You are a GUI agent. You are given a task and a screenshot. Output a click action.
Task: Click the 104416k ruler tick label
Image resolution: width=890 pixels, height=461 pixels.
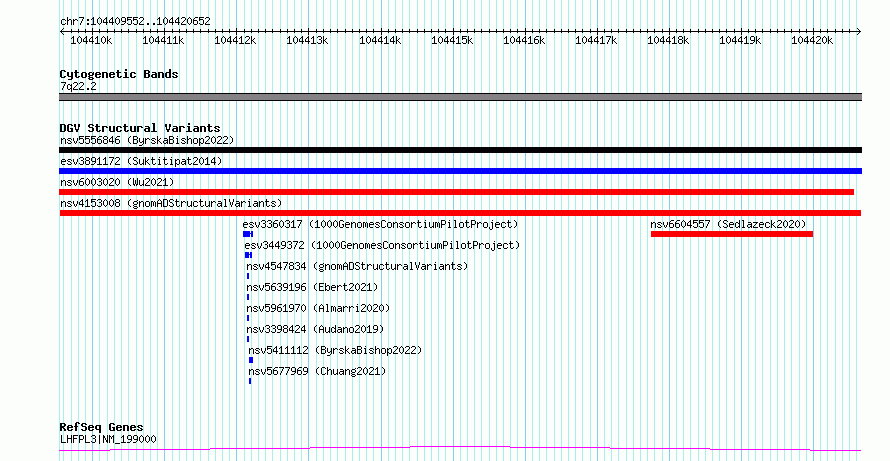click(x=524, y=40)
